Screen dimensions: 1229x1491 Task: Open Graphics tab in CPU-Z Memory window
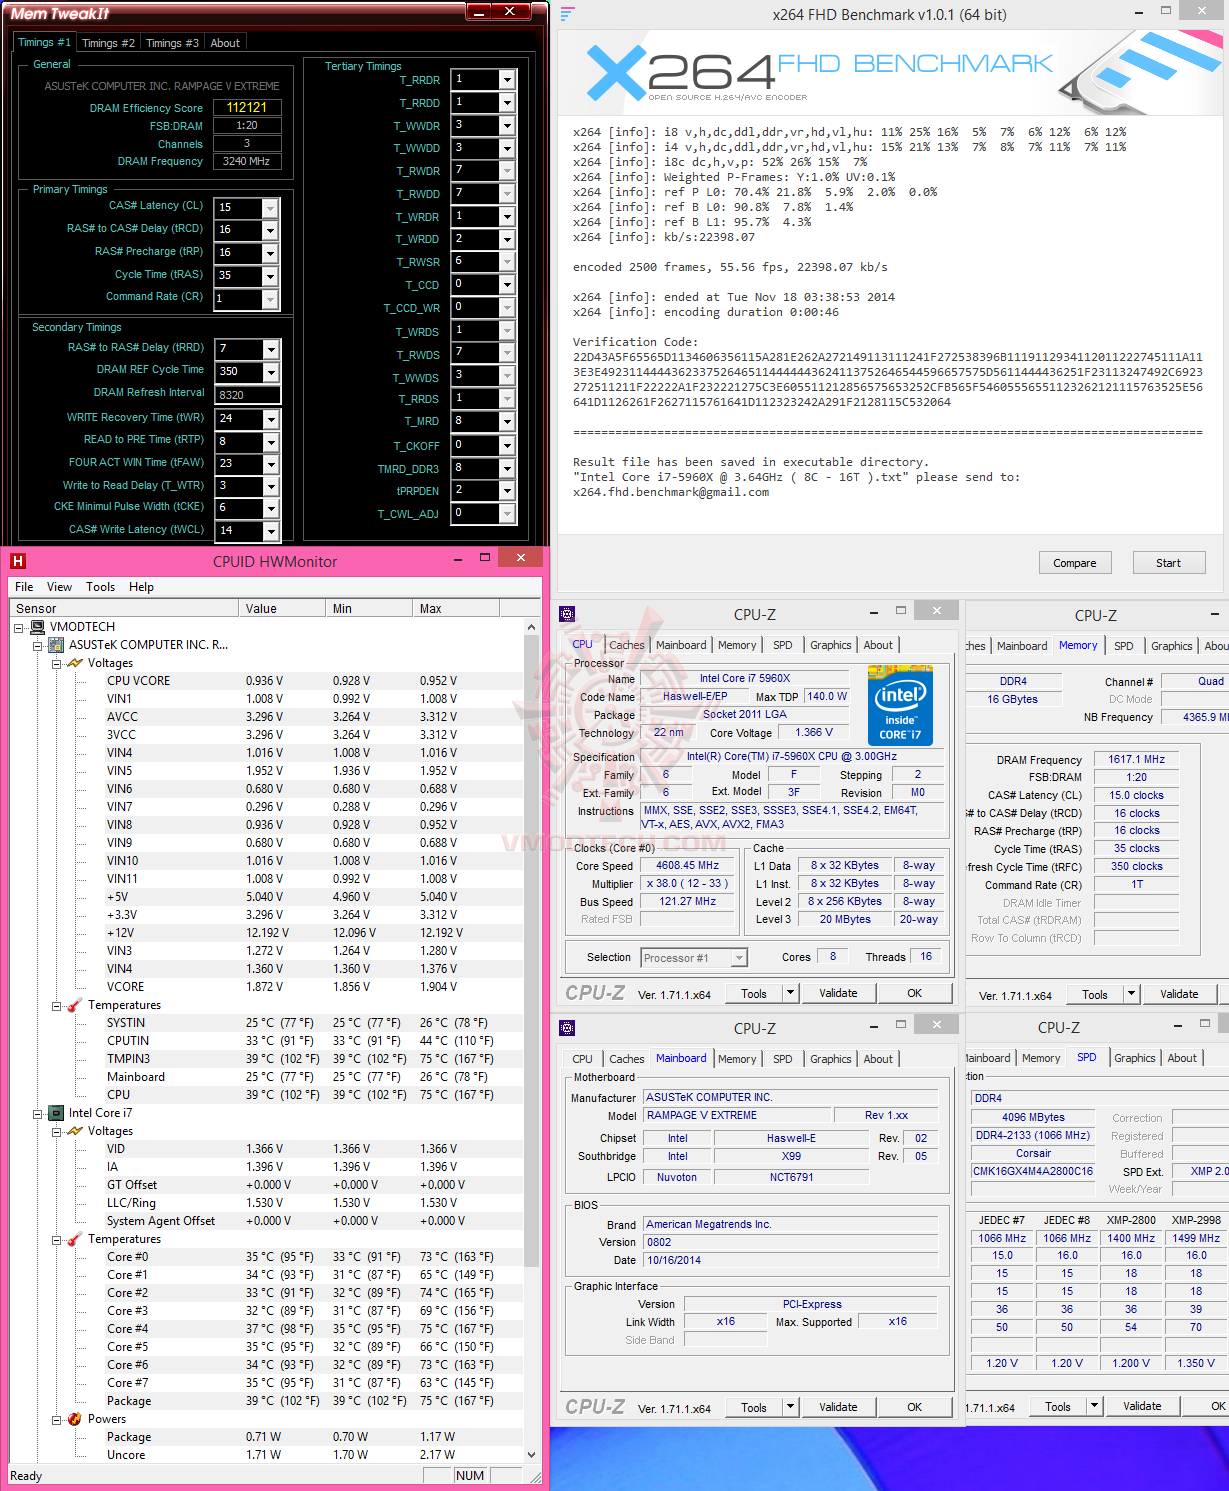coord(1172,646)
